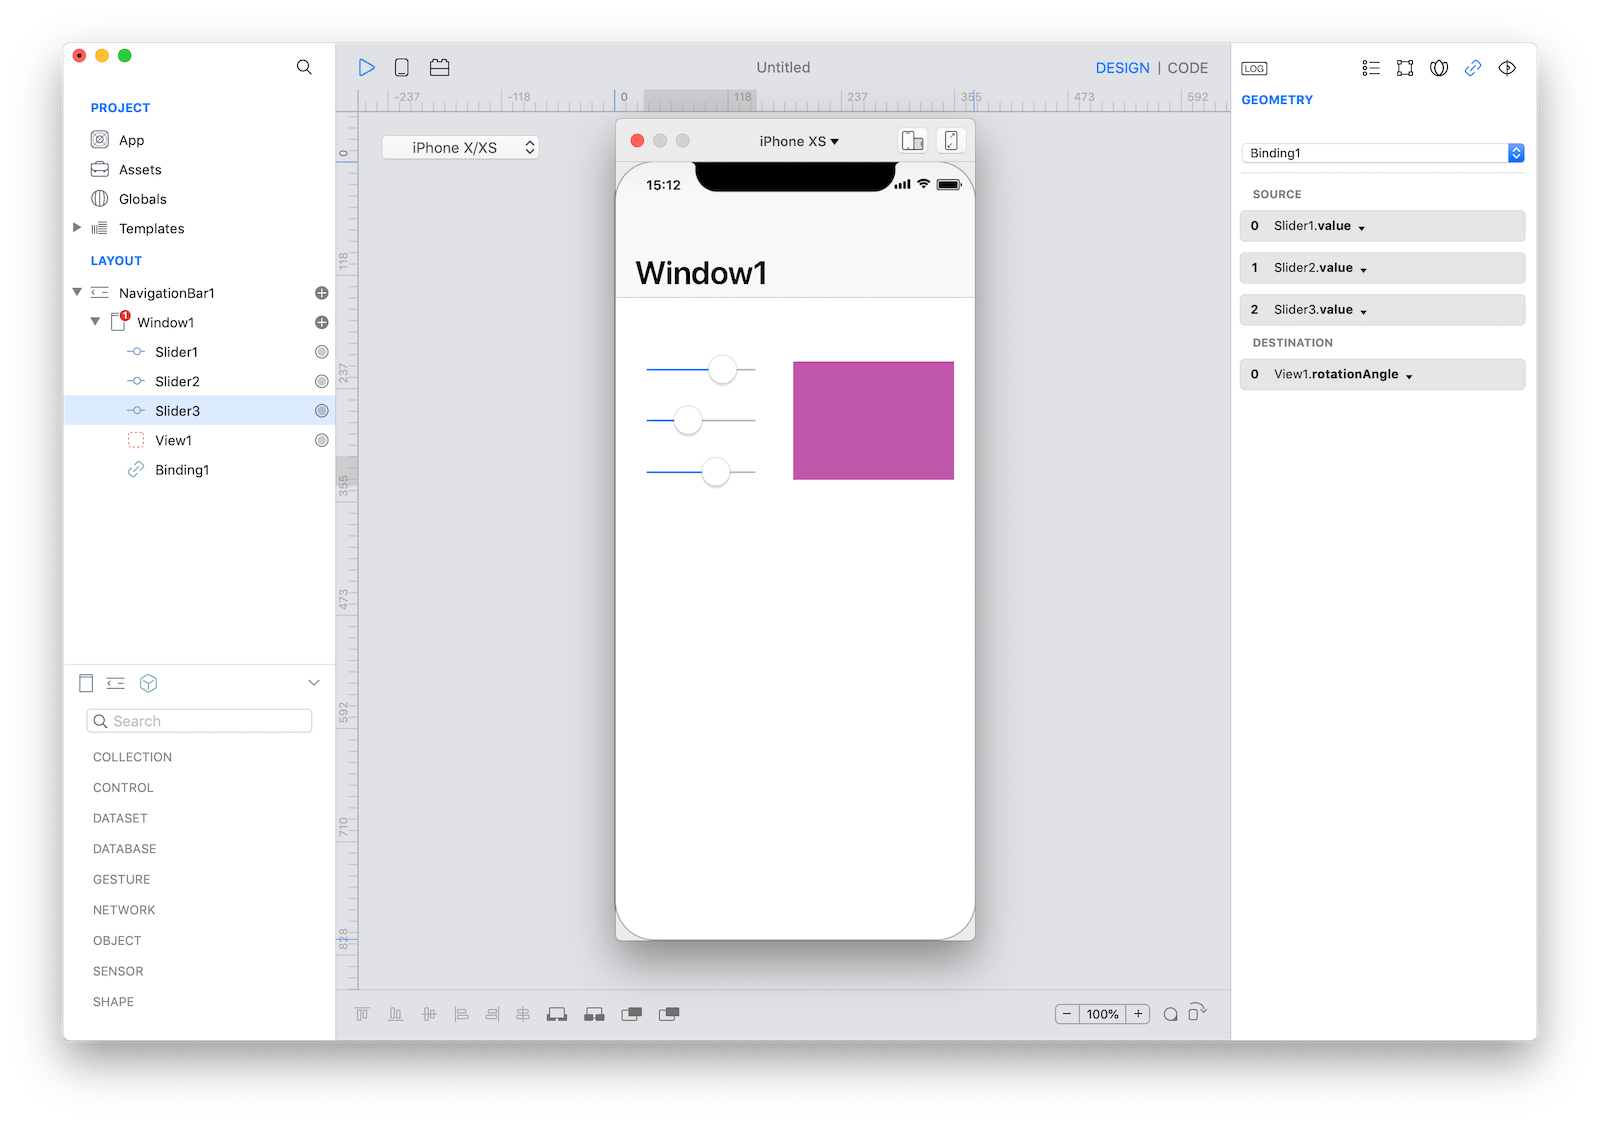Image resolution: width=1600 pixels, height=1124 pixels.
Task: Toggle the circle indicator for Slider2 row
Action: click(x=322, y=381)
